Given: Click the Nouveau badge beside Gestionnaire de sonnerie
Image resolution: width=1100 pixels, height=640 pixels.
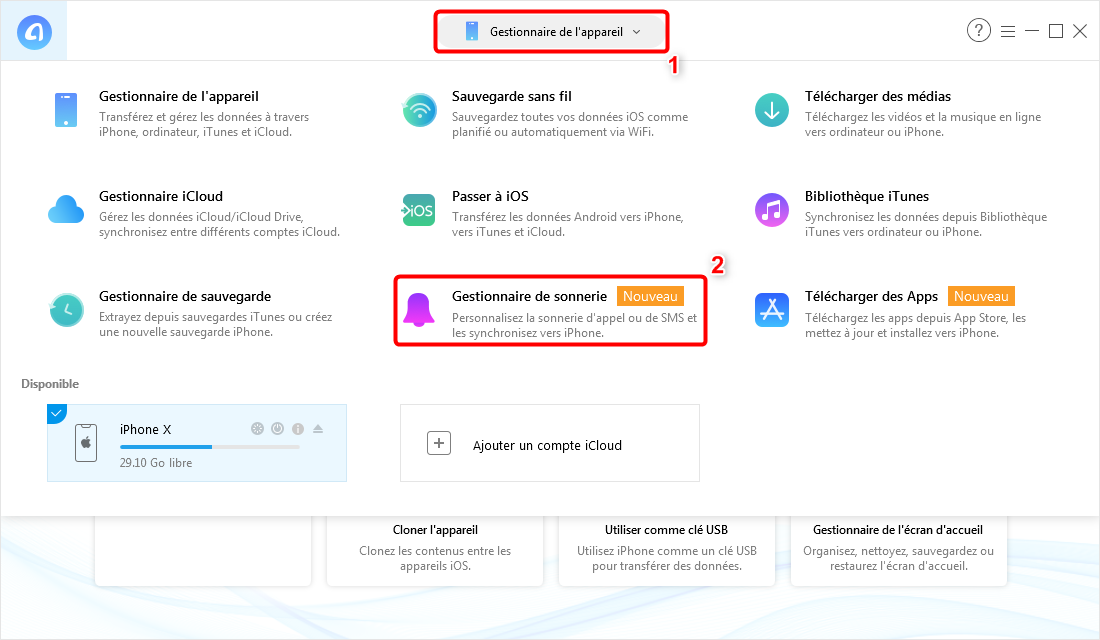Looking at the screenshot, I should click(x=650, y=296).
